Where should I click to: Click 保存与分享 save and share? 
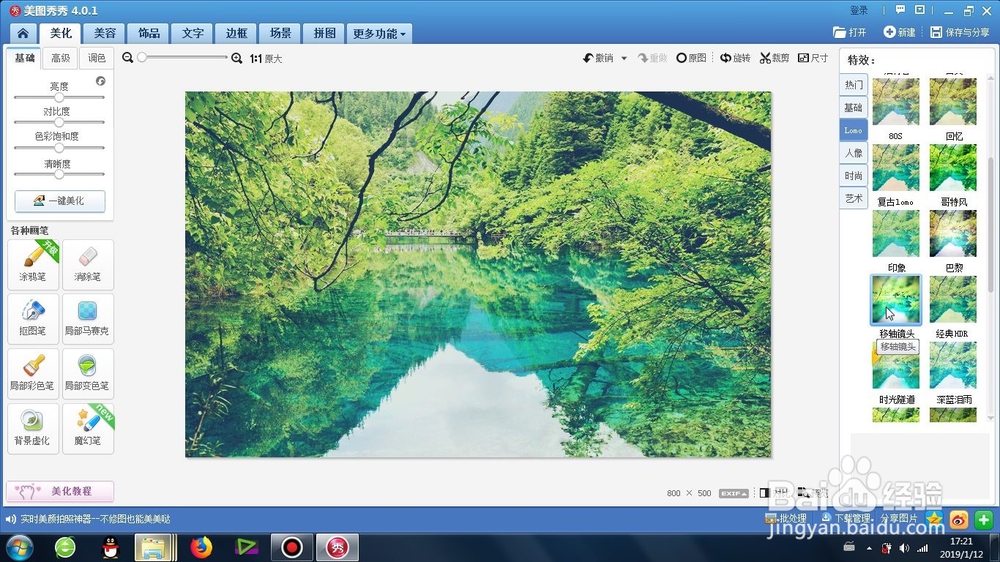tap(960, 32)
